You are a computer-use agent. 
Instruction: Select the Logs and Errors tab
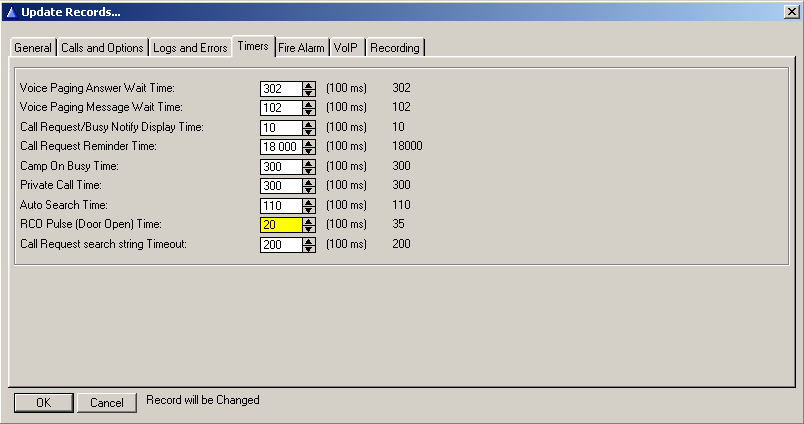click(190, 48)
